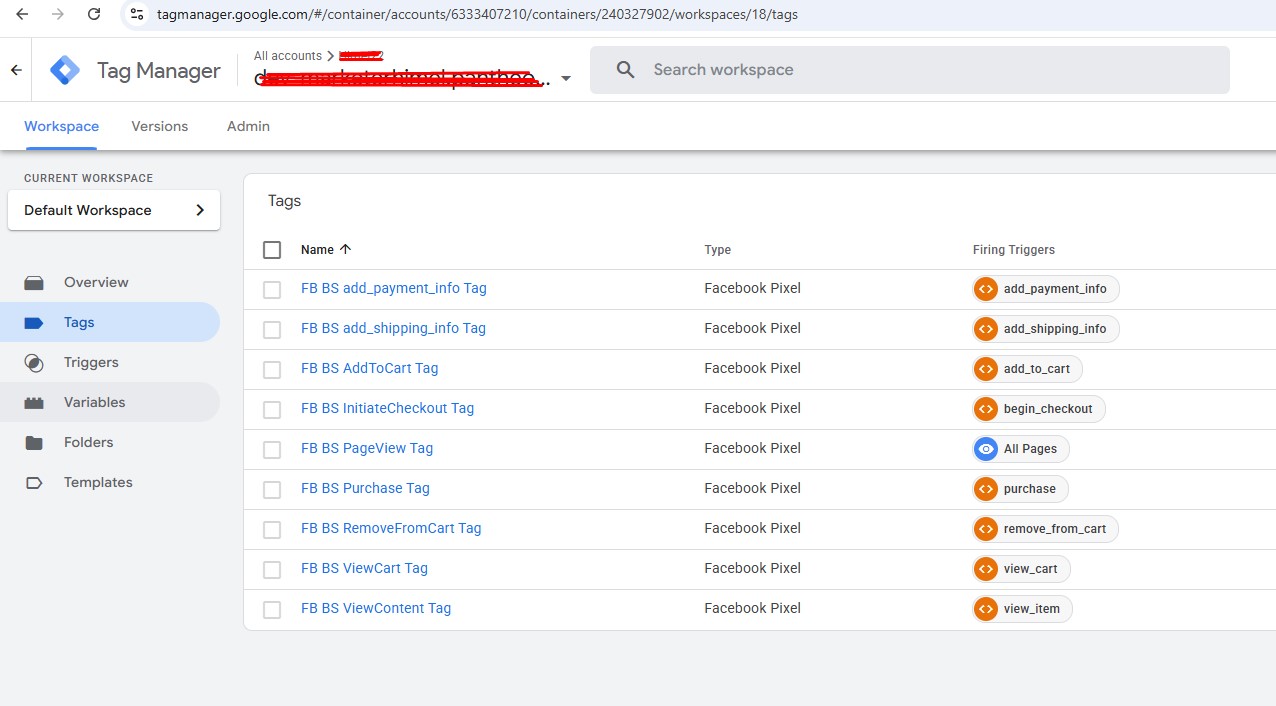The height and width of the screenshot is (706, 1276).
Task: Switch to the Workspace tab
Action: [62, 126]
